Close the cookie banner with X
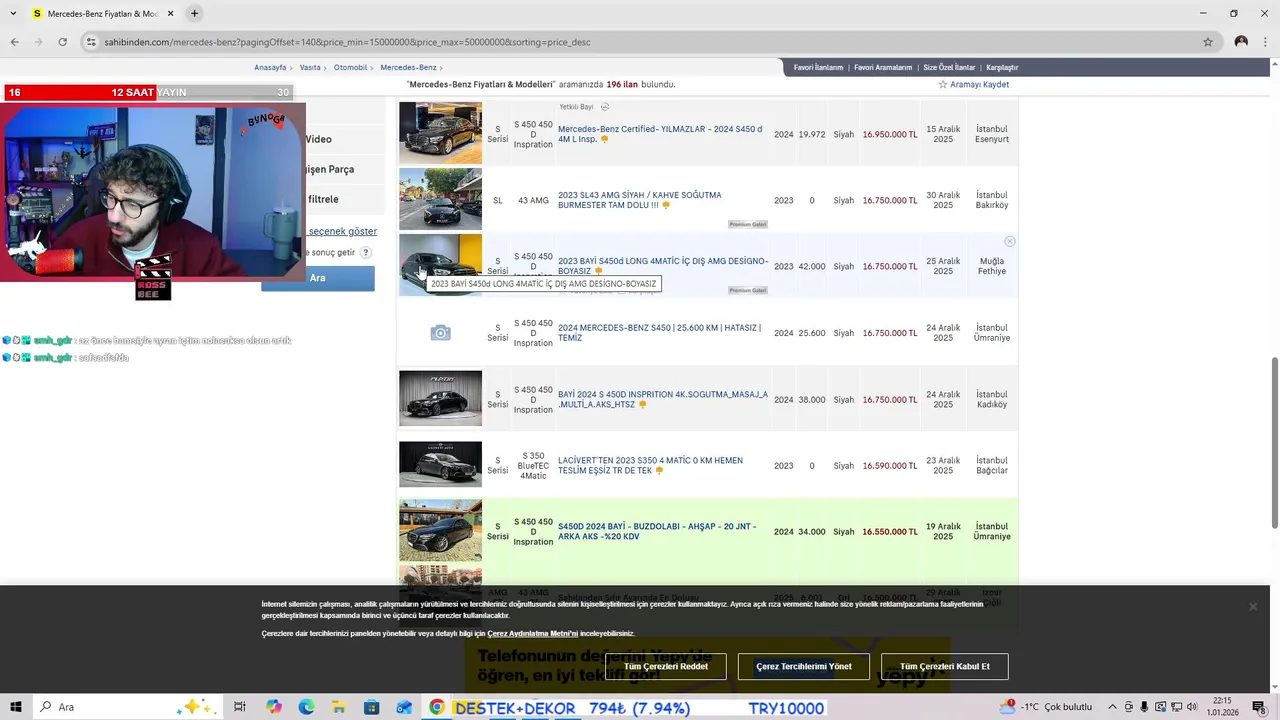 (x=1252, y=606)
